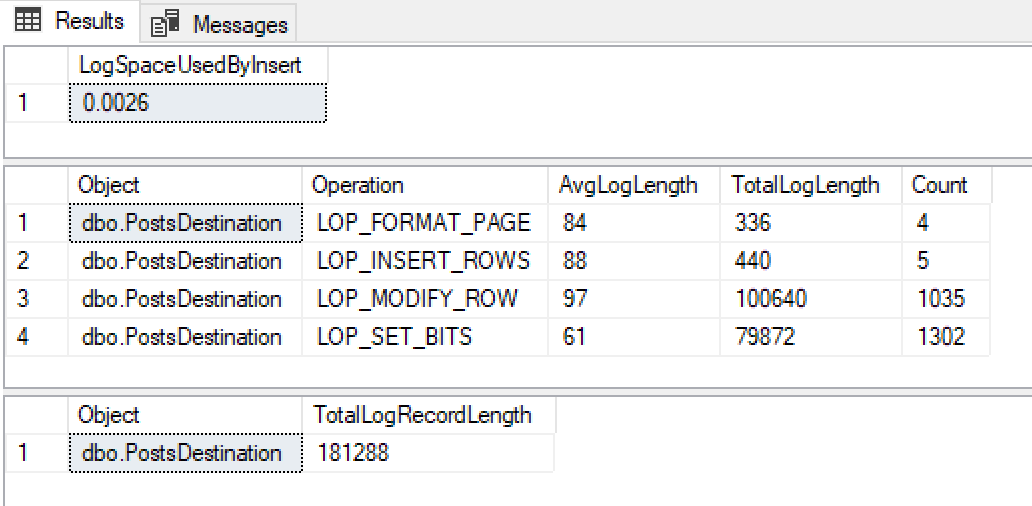The image size is (1032, 506).
Task: Click the 79872 total log length cell
Action: pyautogui.click(x=765, y=337)
